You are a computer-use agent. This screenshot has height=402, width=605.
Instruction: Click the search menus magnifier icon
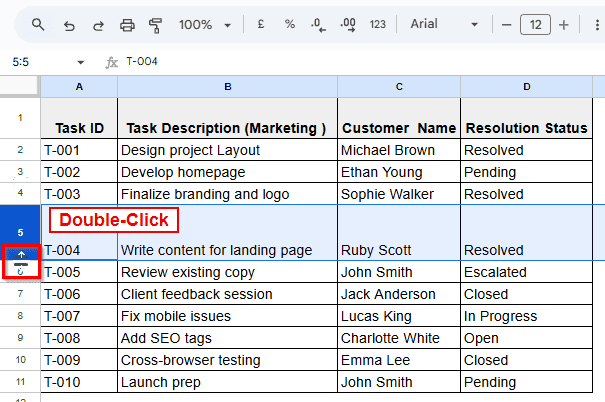coord(38,24)
